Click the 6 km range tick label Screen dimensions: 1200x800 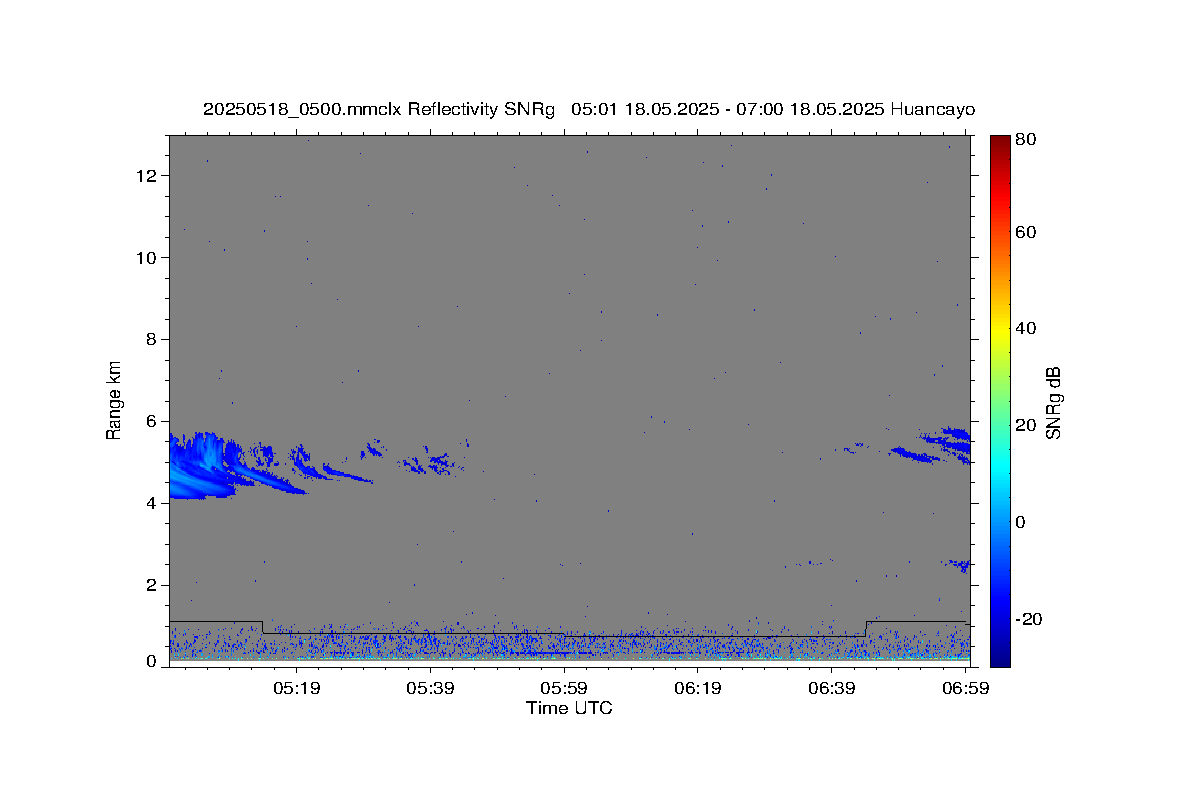pos(153,422)
